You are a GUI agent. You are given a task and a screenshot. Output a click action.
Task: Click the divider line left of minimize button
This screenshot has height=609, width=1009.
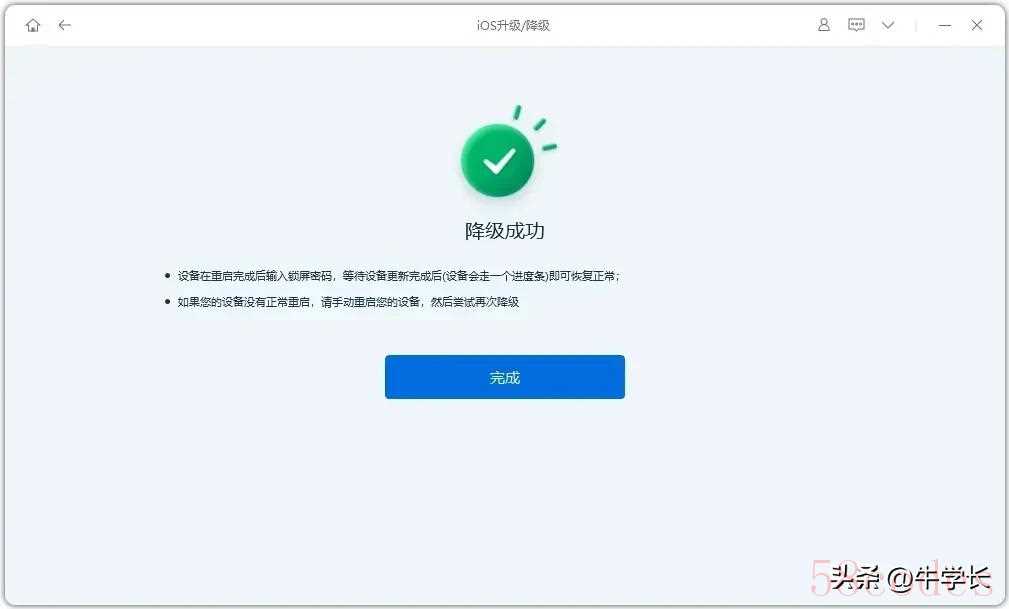916,25
